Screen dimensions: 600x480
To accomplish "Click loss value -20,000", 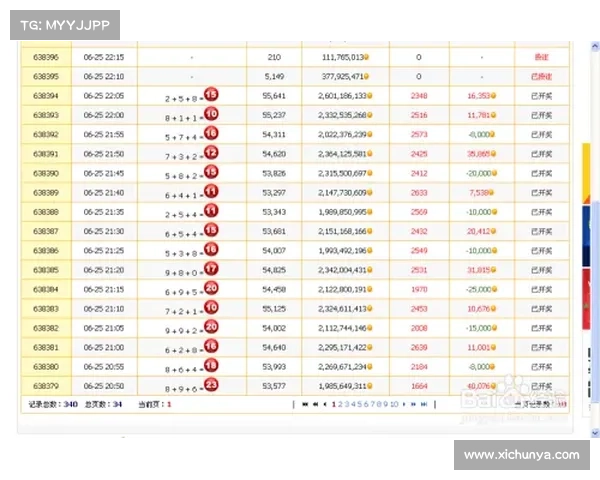I will 478,173.
